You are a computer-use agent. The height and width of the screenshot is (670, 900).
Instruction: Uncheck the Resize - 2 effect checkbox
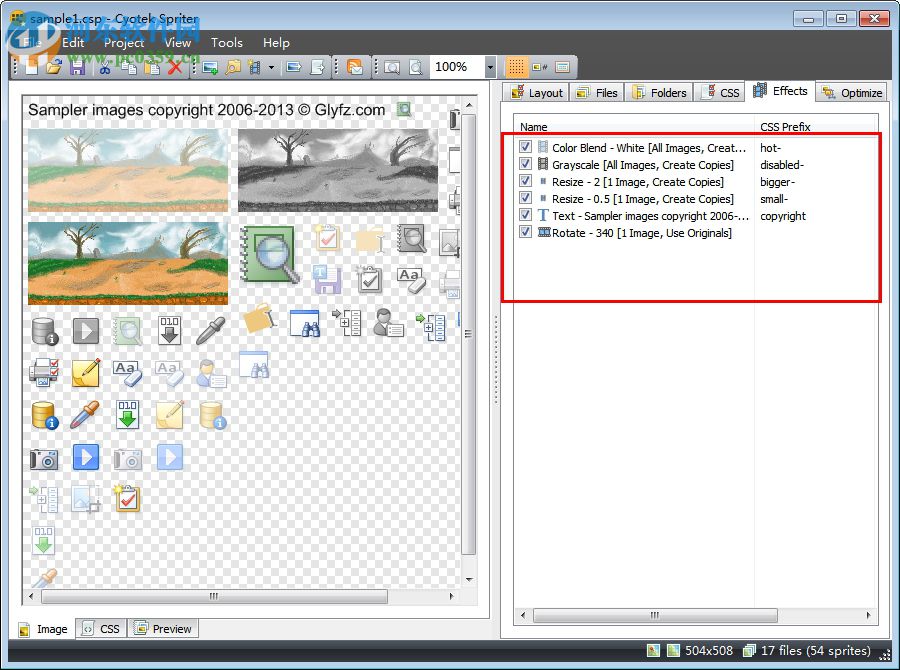pyautogui.click(x=525, y=181)
